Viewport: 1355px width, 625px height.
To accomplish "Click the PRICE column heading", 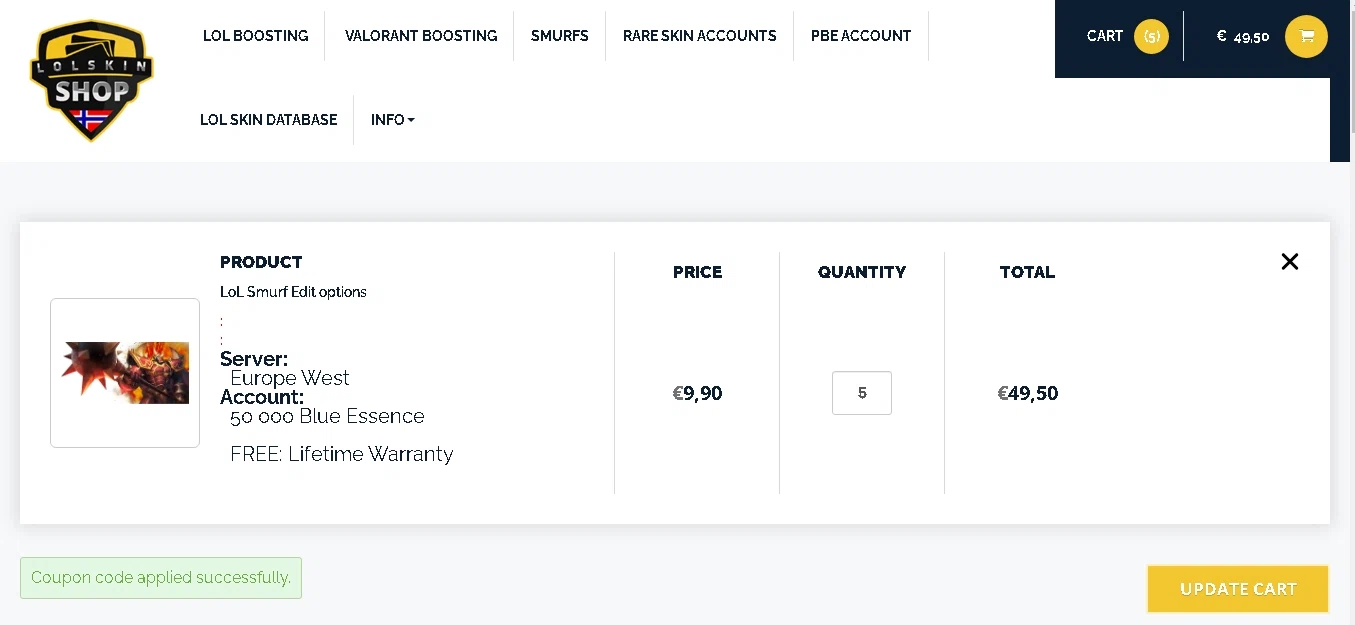I will pos(697,272).
